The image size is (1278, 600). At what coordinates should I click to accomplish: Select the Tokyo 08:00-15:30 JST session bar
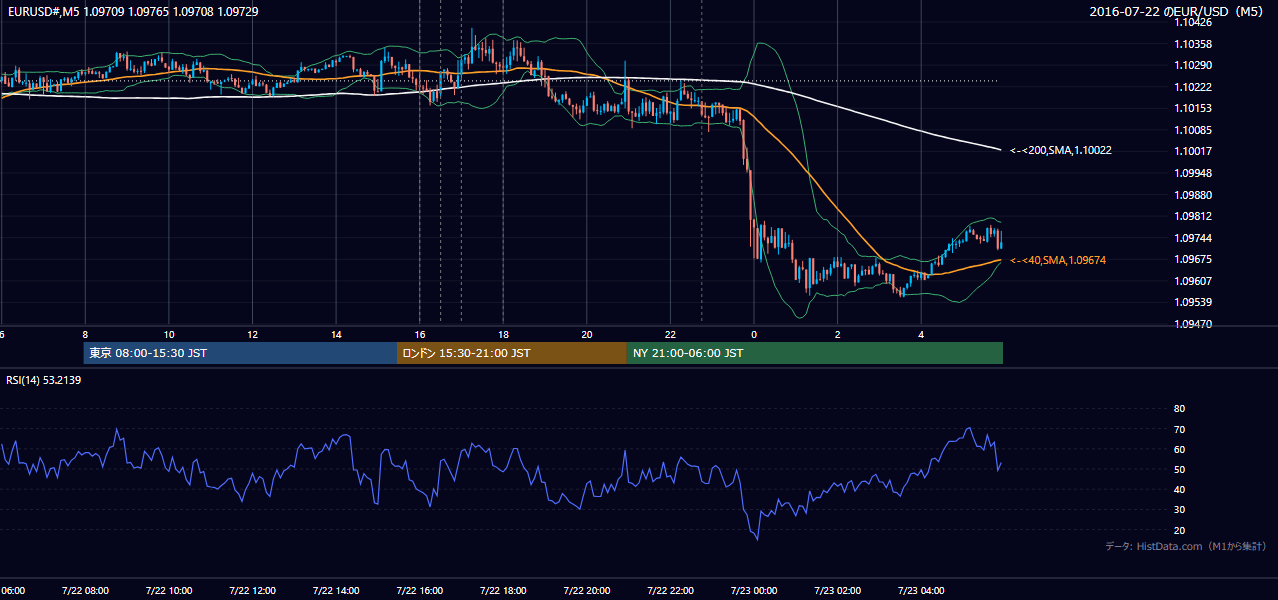click(240, 353)
